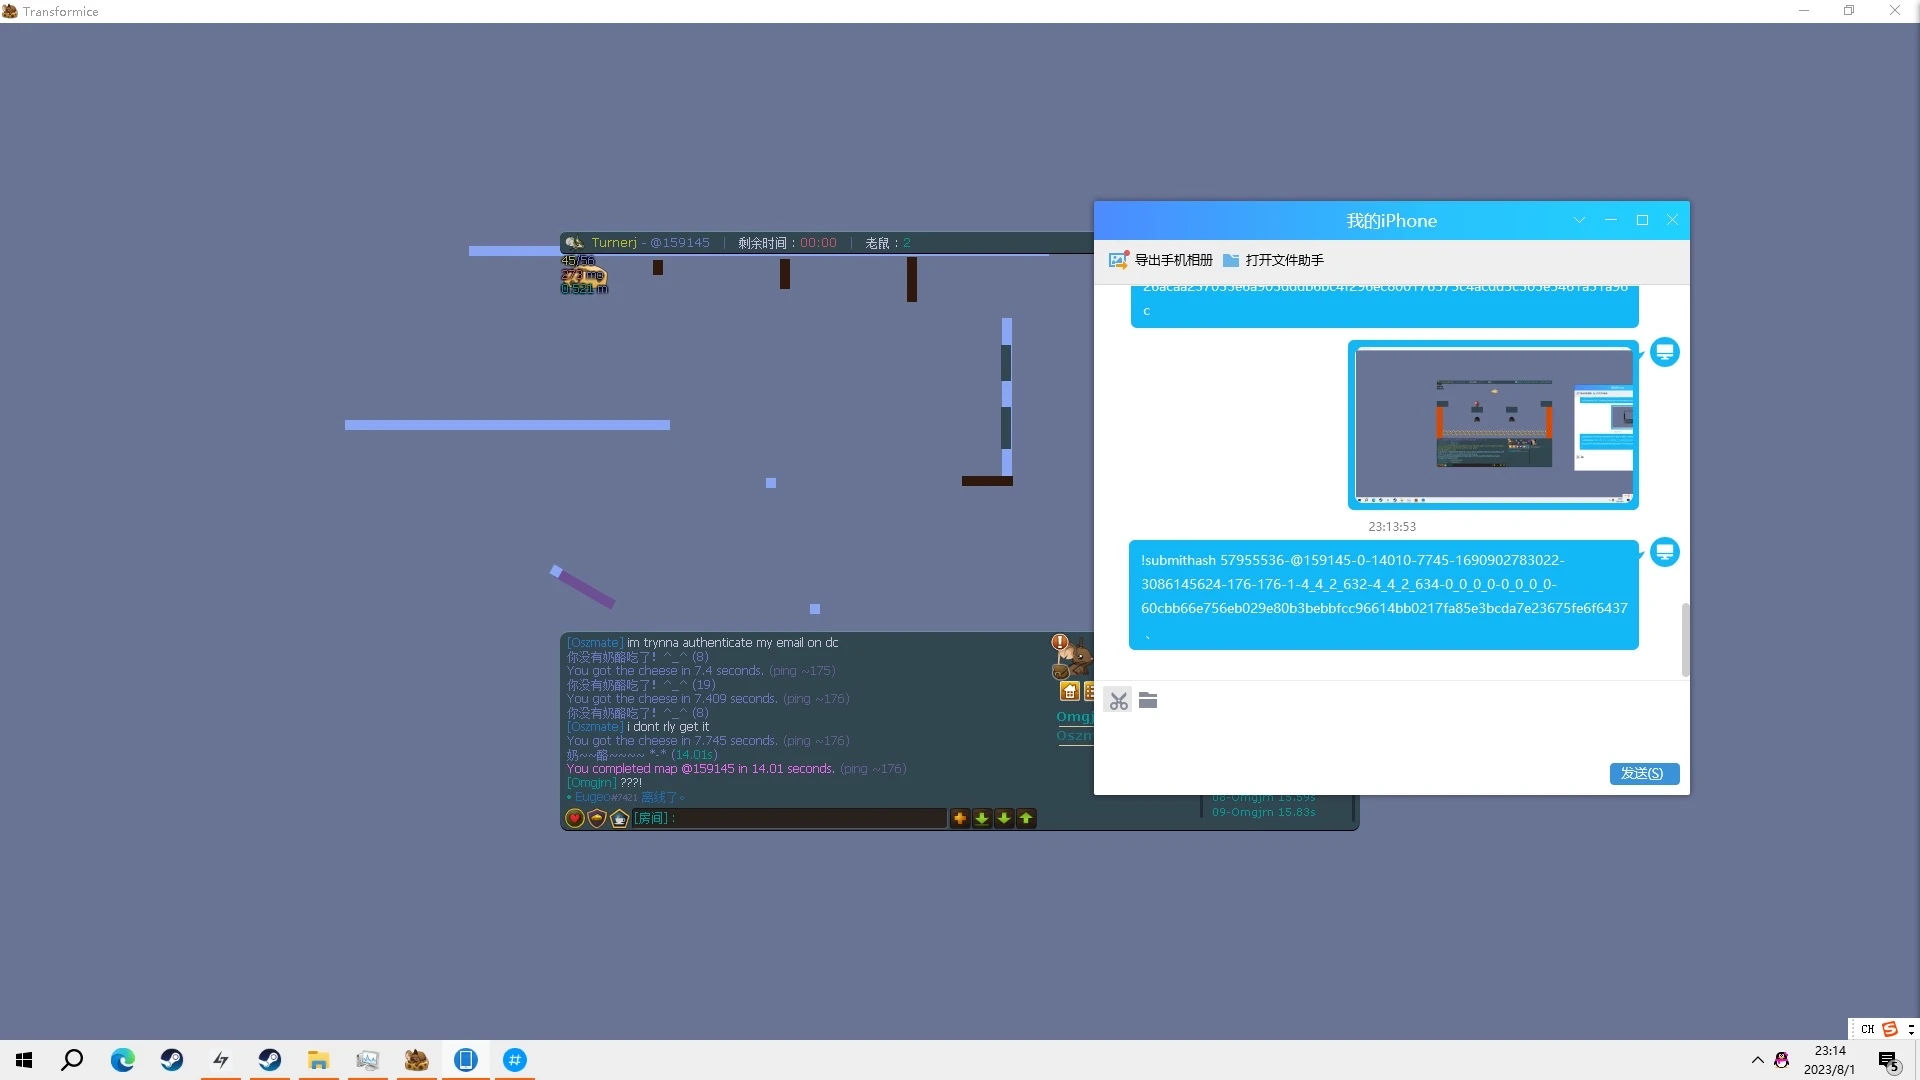Switch to Transformice via its taskbar icon
The image size is (1920, 1080).
click(x=417, y=1060)
